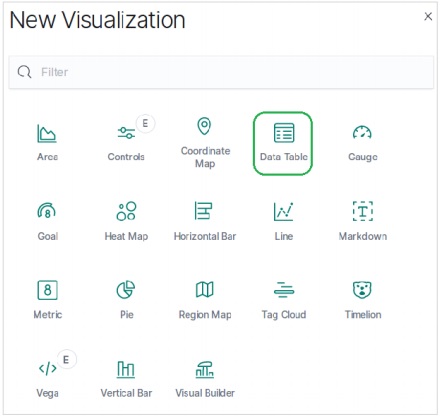Click the experimental E badge on Vega
The image size is (441, 417).
click(66, 359)
